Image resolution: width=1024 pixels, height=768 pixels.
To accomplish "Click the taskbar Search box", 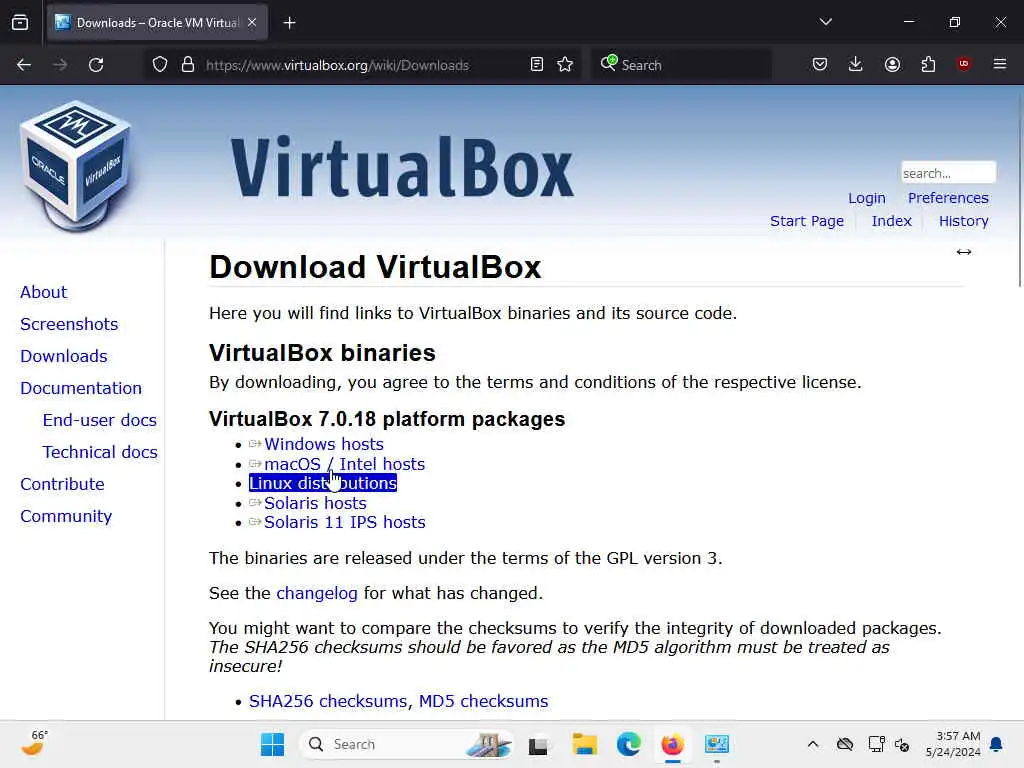I will pyautogui.click(x=406, y=744).
